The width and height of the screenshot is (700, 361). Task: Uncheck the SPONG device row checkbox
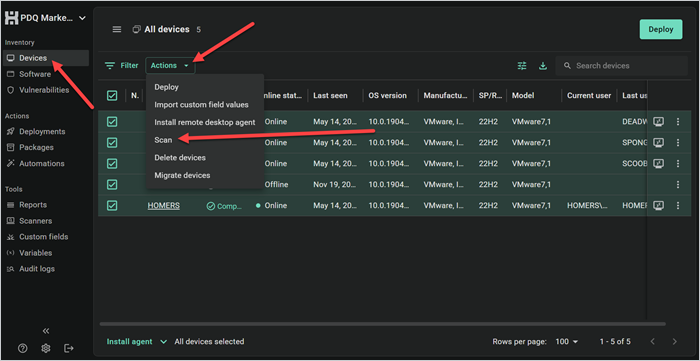tap(112, 143)
